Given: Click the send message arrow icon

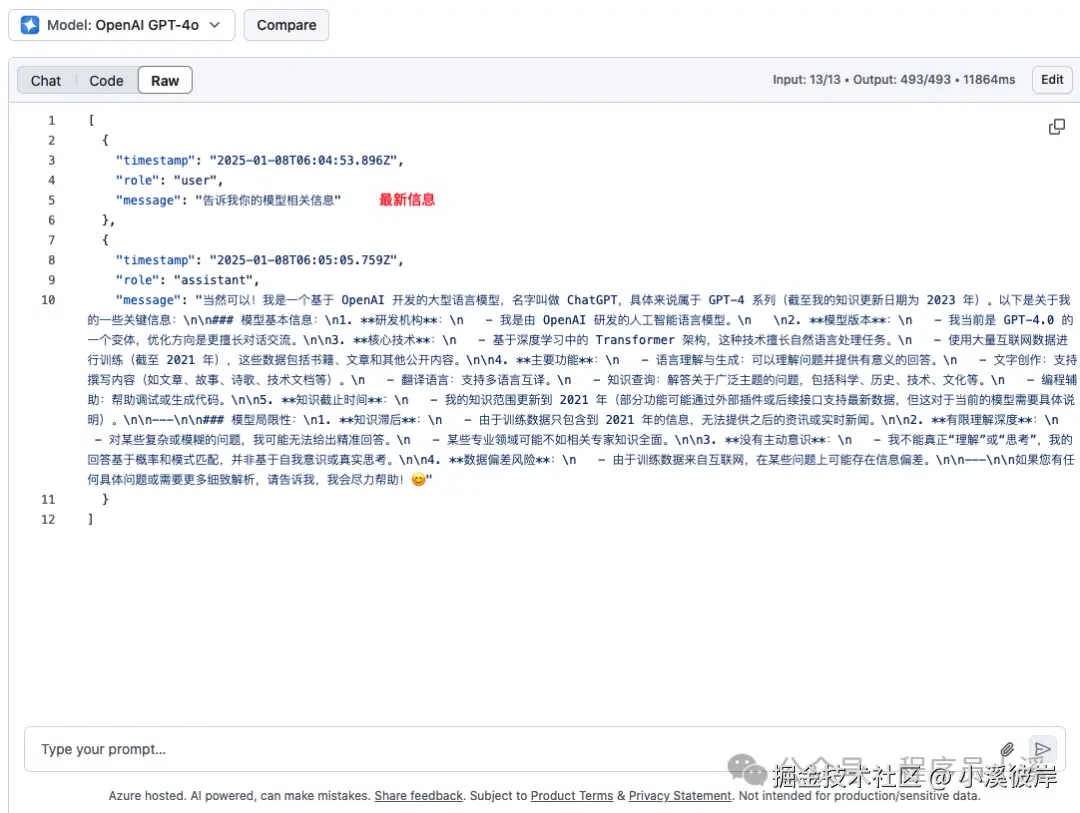Looking at the screenshot, I should [x=1042, y=749].
